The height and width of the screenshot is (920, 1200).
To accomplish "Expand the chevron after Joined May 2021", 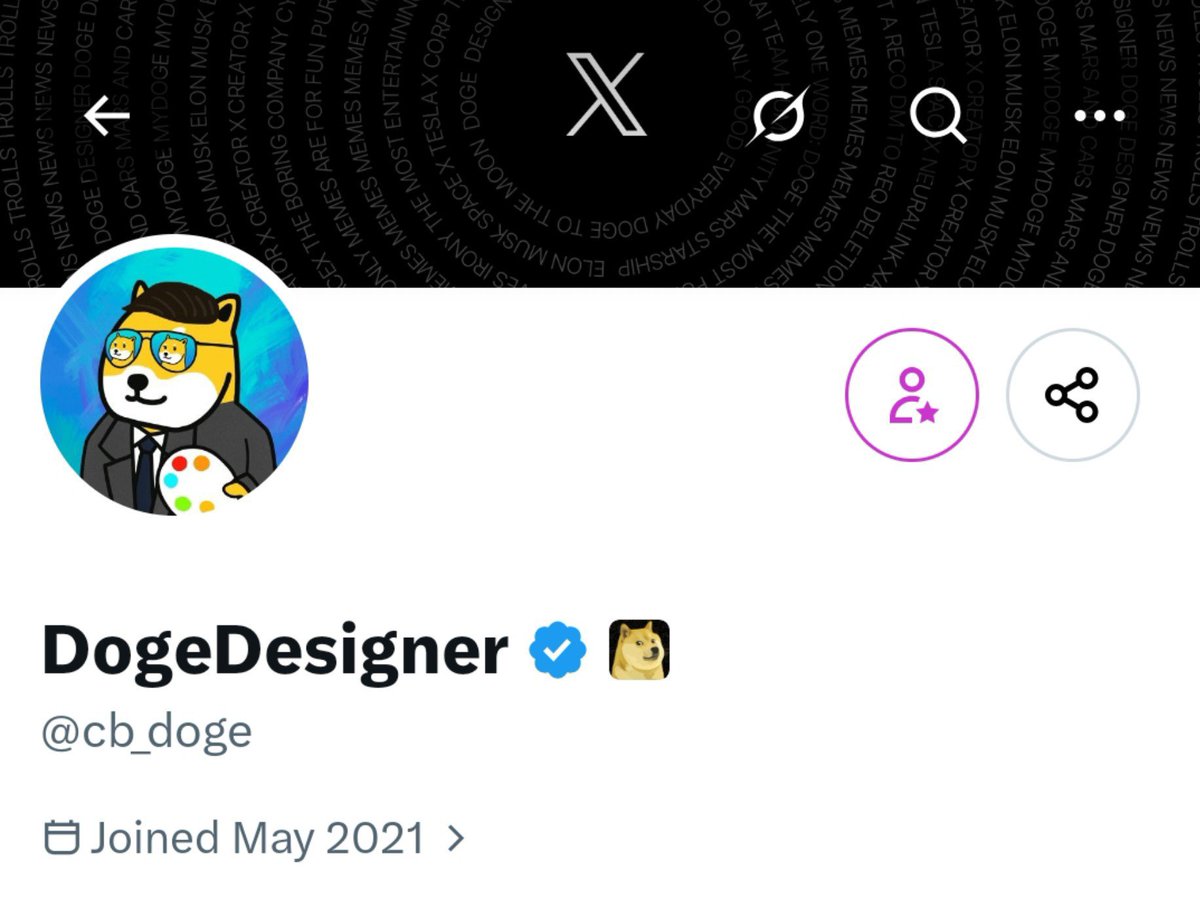I will 456,838.
